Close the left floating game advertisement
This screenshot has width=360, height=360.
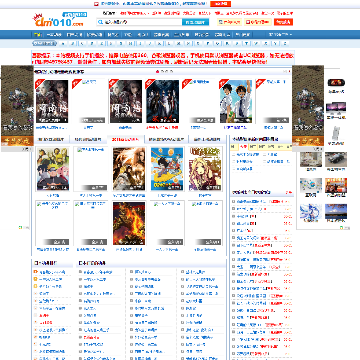pos(28,149)
